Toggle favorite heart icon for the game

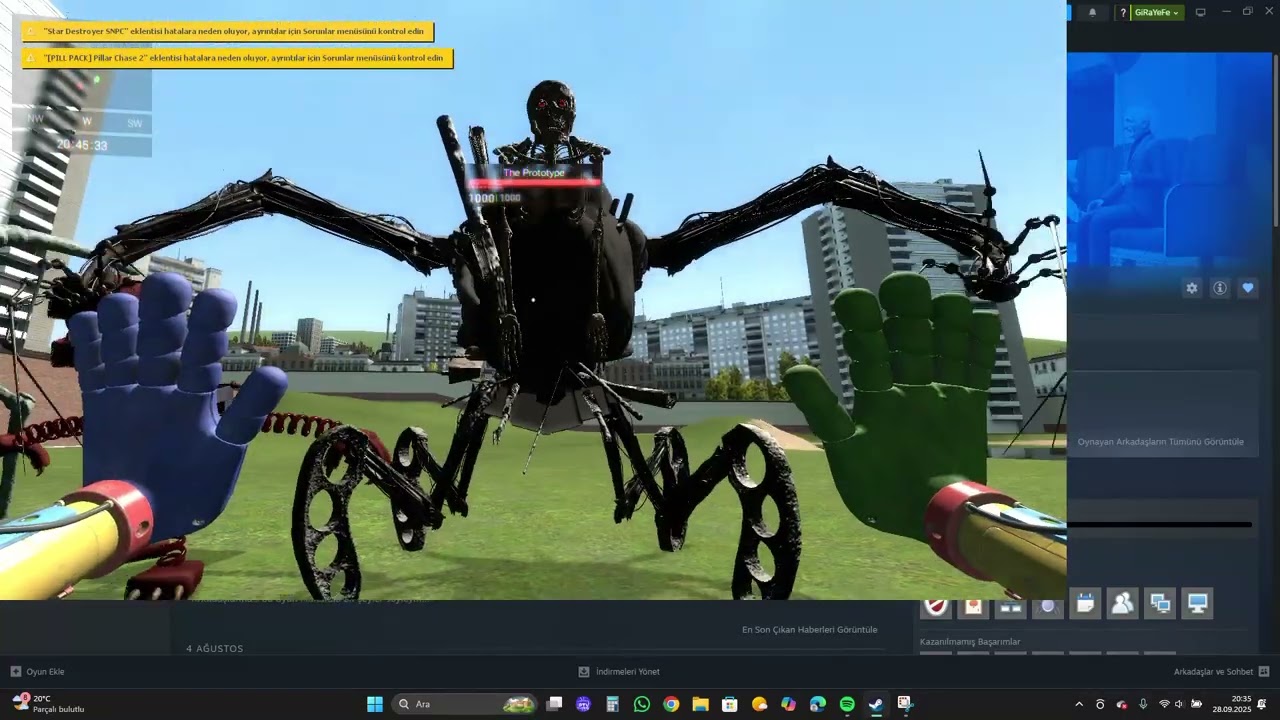[x=1248, y=288]
